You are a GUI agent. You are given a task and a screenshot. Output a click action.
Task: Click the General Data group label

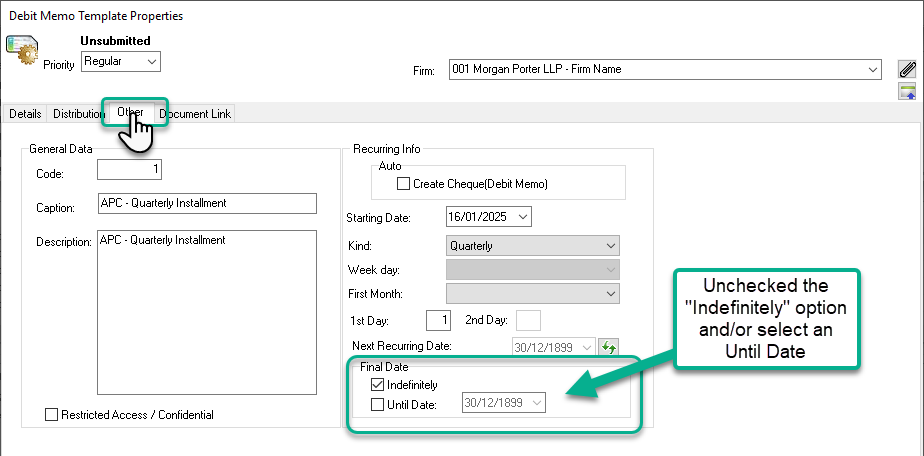pyautogui.click(x=61, y=148)
